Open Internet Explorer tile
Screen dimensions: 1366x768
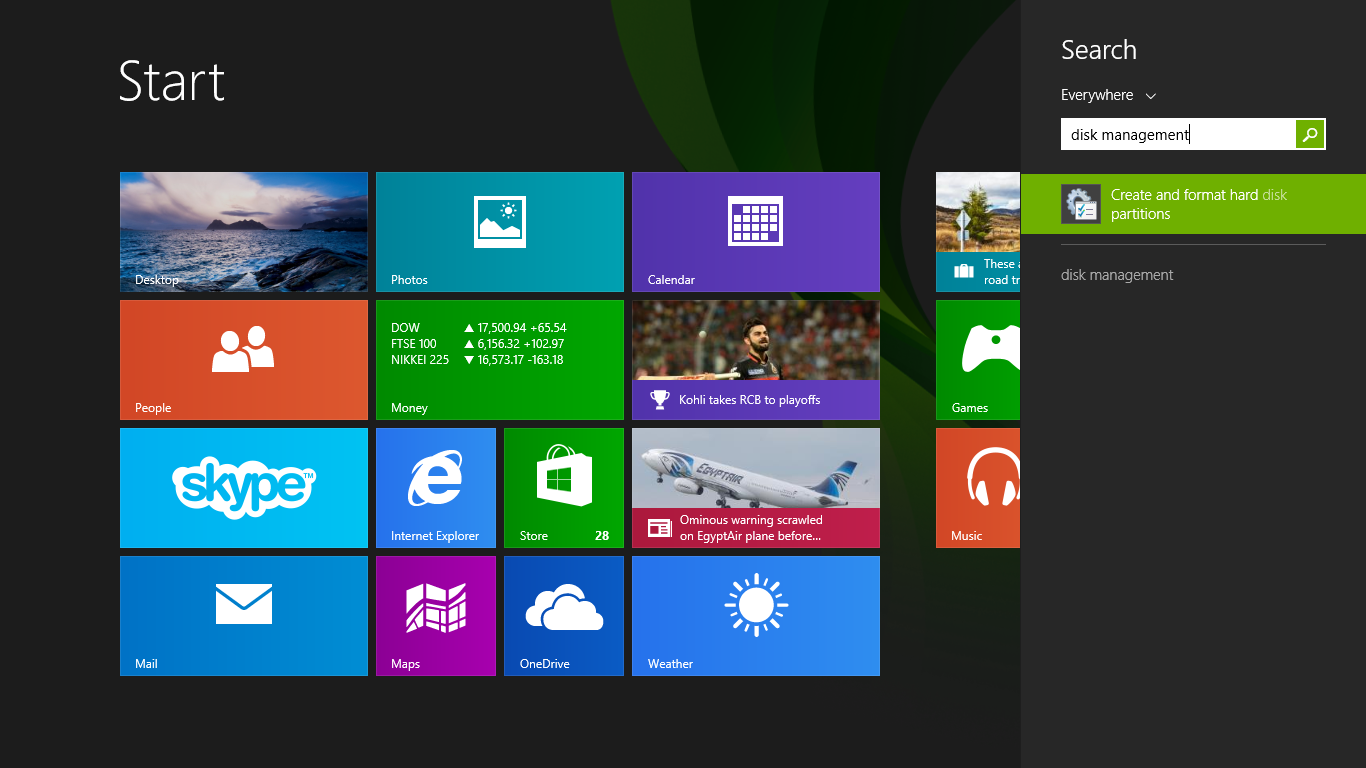436,488
